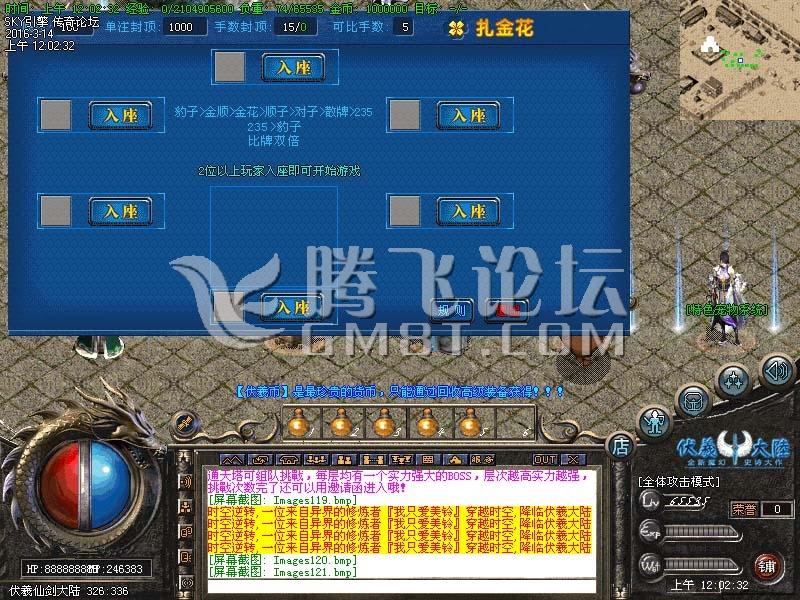
Task: Click the Lv level indicator showing 65535
Action: (674, 502)
